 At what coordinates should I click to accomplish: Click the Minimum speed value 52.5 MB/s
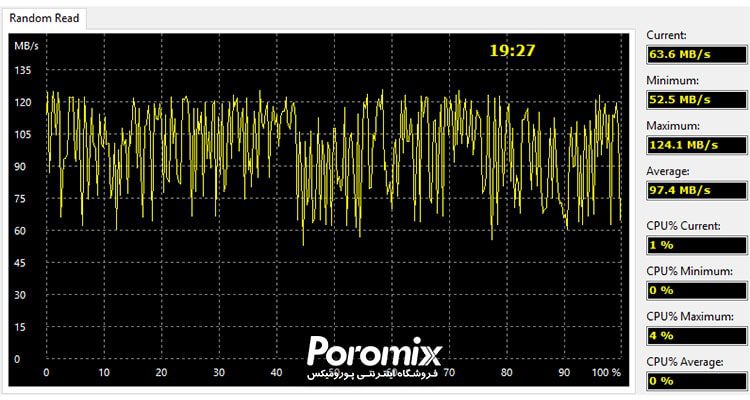tap(696, 100)
